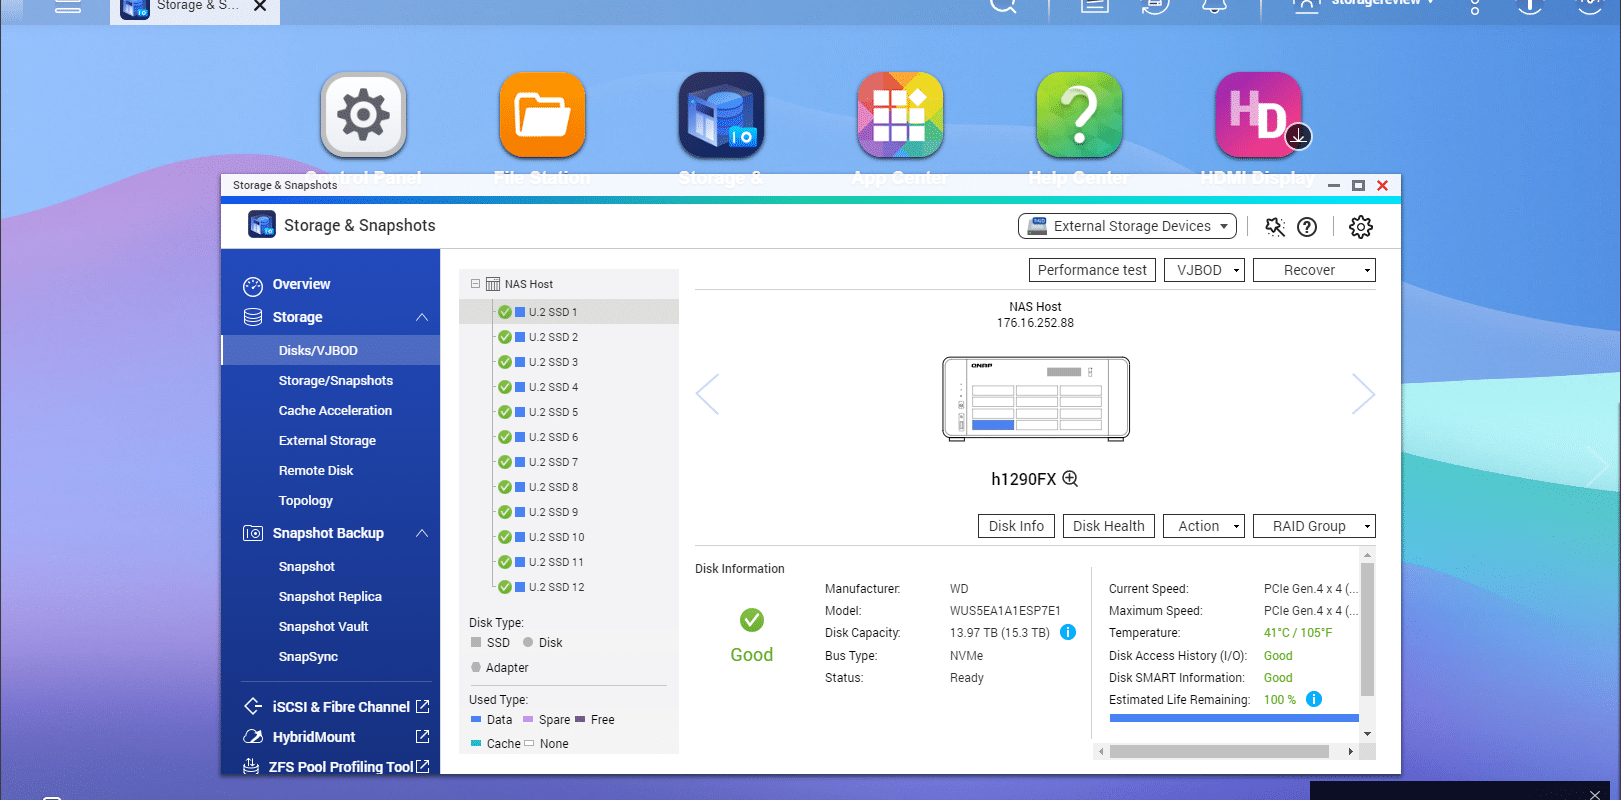Zoom in on the h1290FX model image
Viewport: 1621px width, 800px height.
point(1070,478)
